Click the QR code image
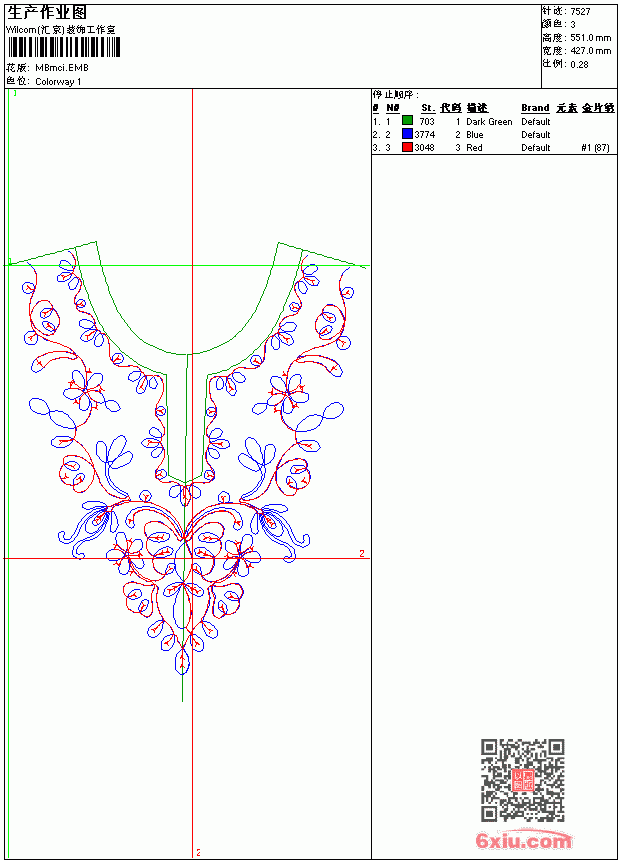This screenshot has height=860, width=620. pos(523,780)
